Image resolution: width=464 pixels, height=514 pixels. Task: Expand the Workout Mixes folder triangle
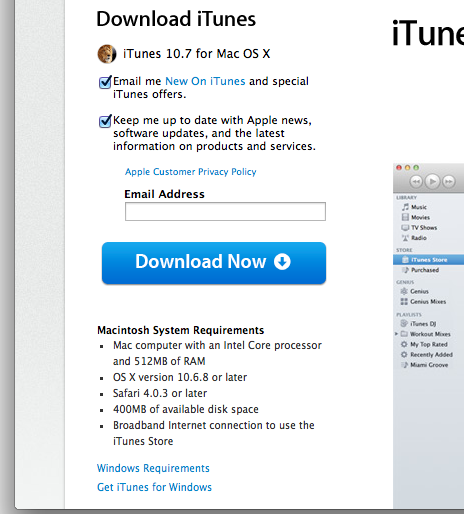[396, 334]
